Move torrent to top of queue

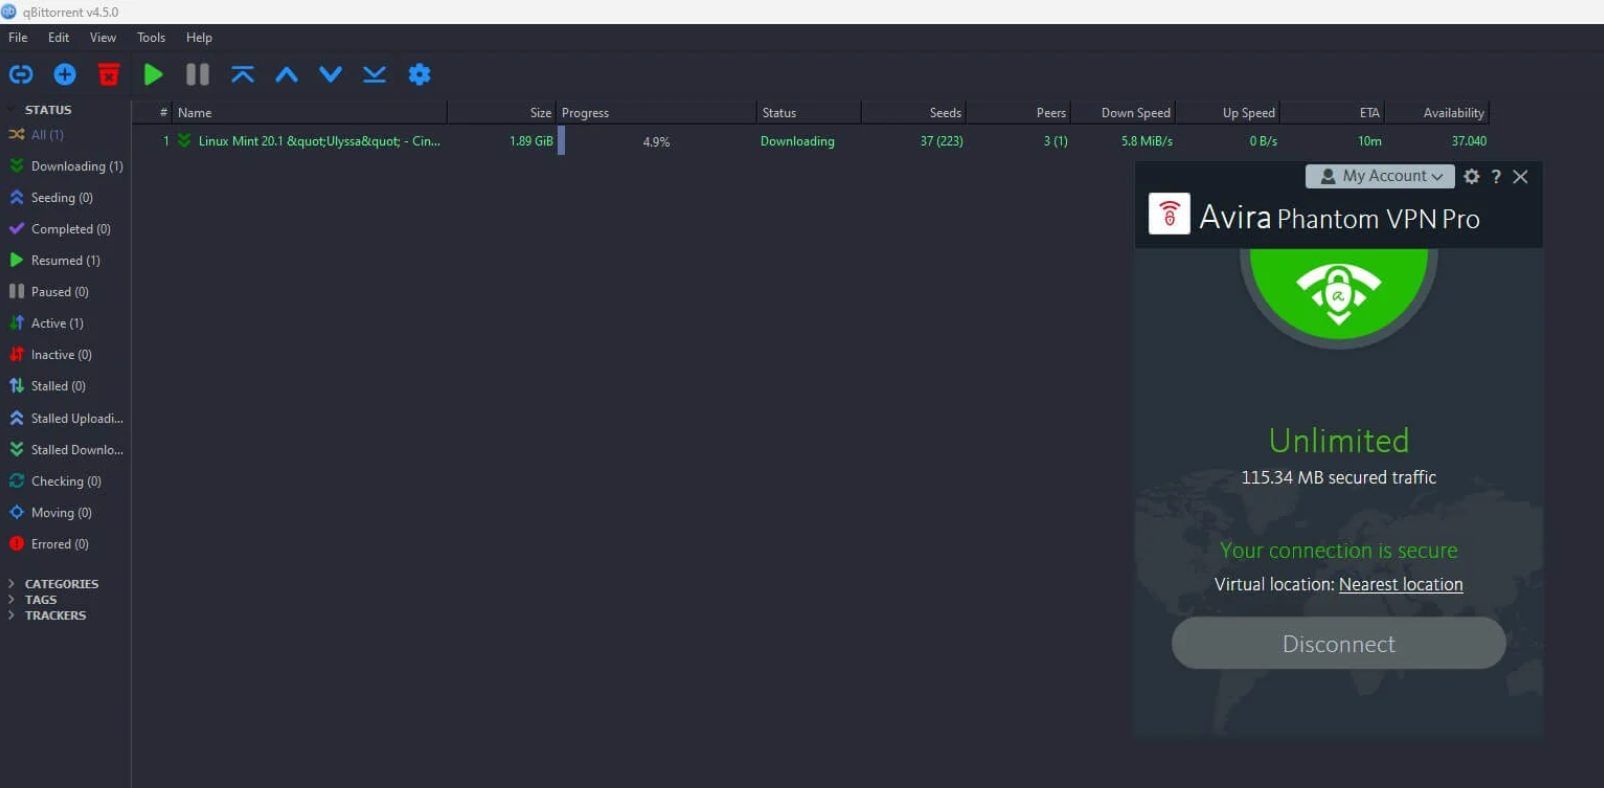coord(242,74)
